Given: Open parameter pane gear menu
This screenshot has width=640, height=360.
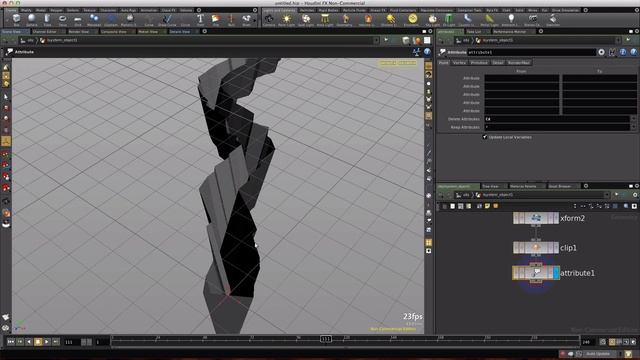Looking at the screenshot, I should coord(601,52).
